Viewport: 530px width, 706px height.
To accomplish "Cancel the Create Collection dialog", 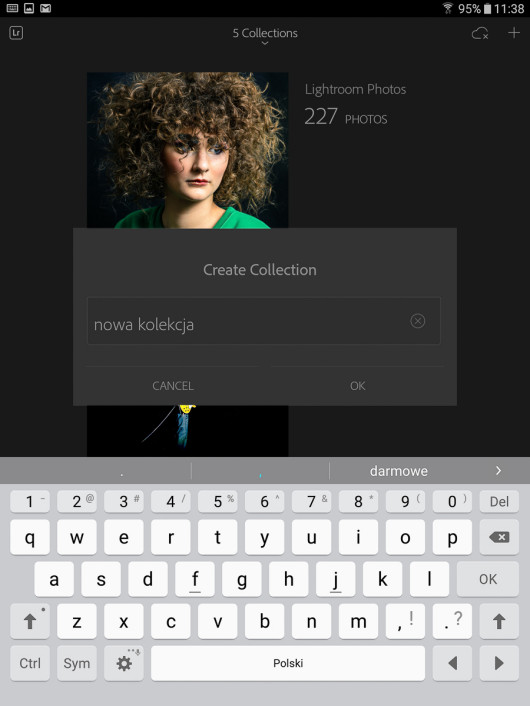I will [173, 386].
